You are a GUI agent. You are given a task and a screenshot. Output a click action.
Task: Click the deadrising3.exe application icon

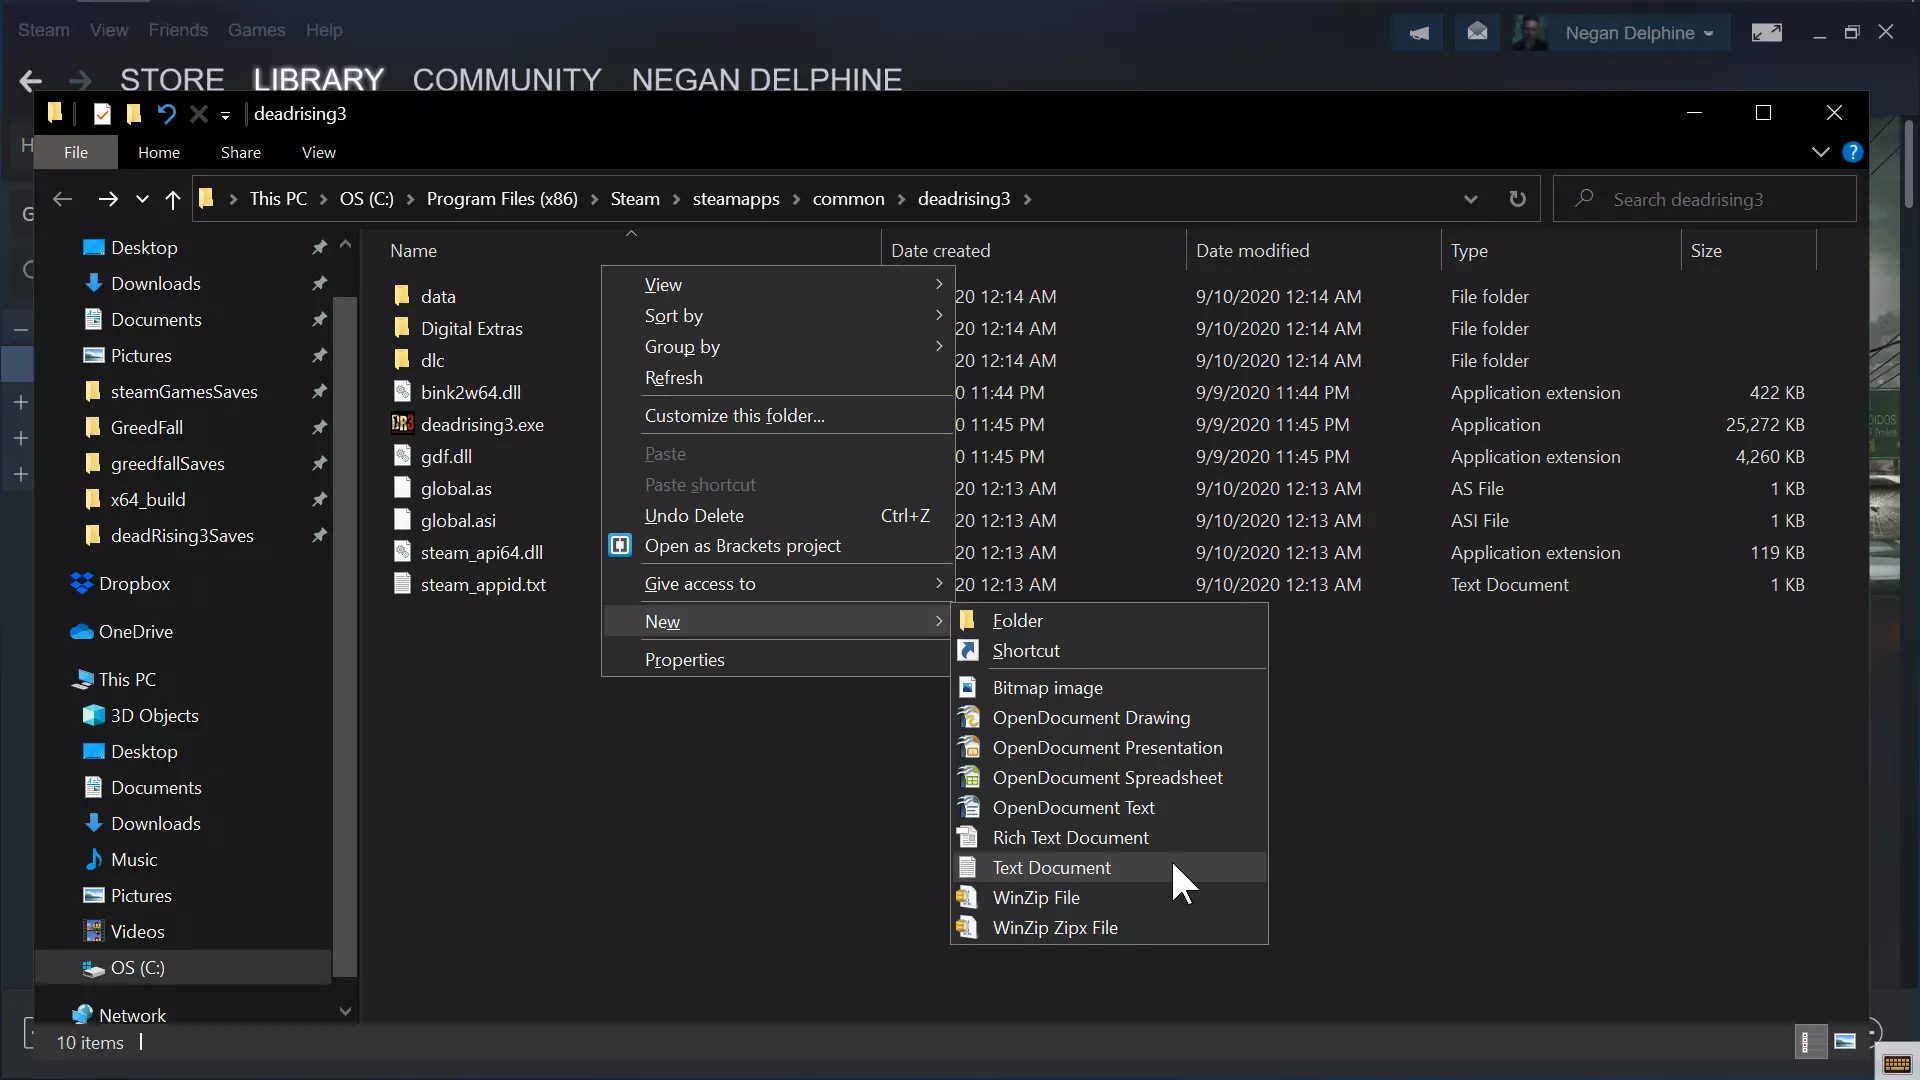402,424
